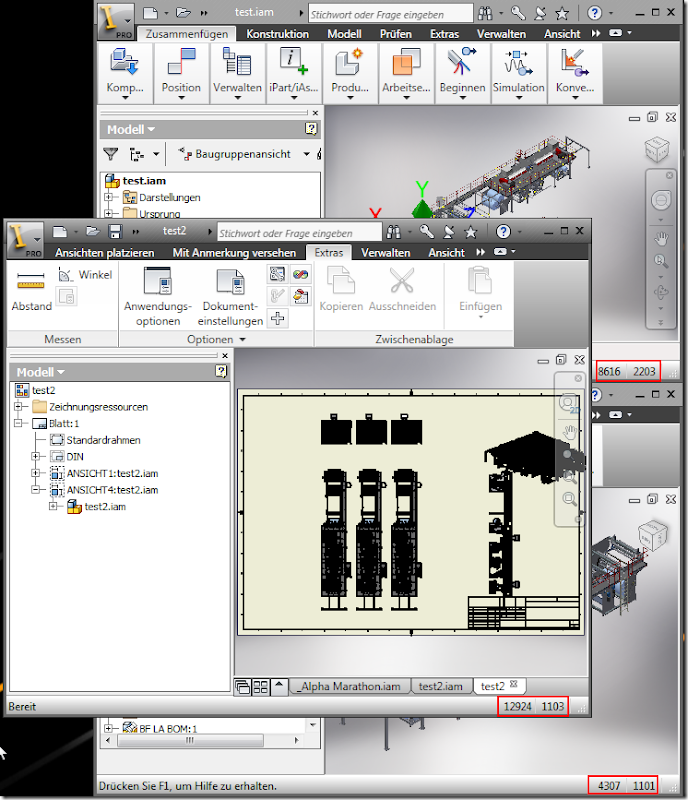Screen dimensions: 688x800
Task: Click the horizontal scrollbar in test.iam browser
Action: click(190, 740)
